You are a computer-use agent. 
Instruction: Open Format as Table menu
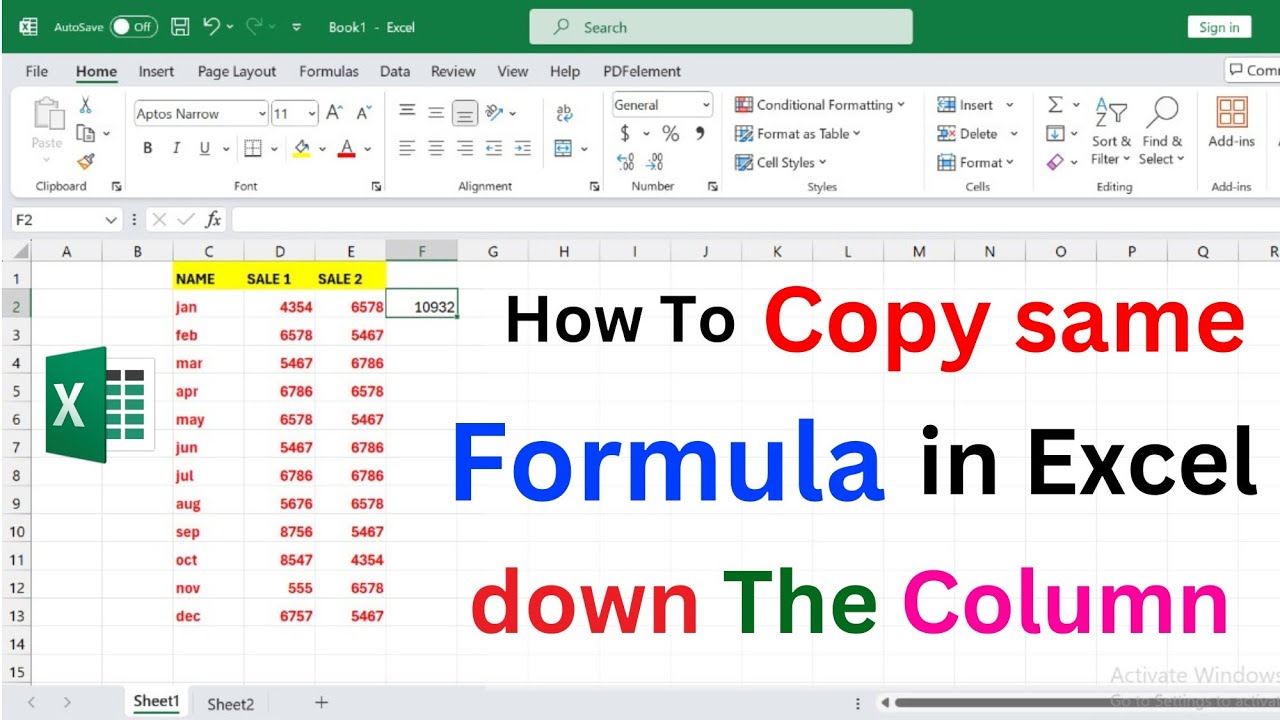tap(798, 133)
